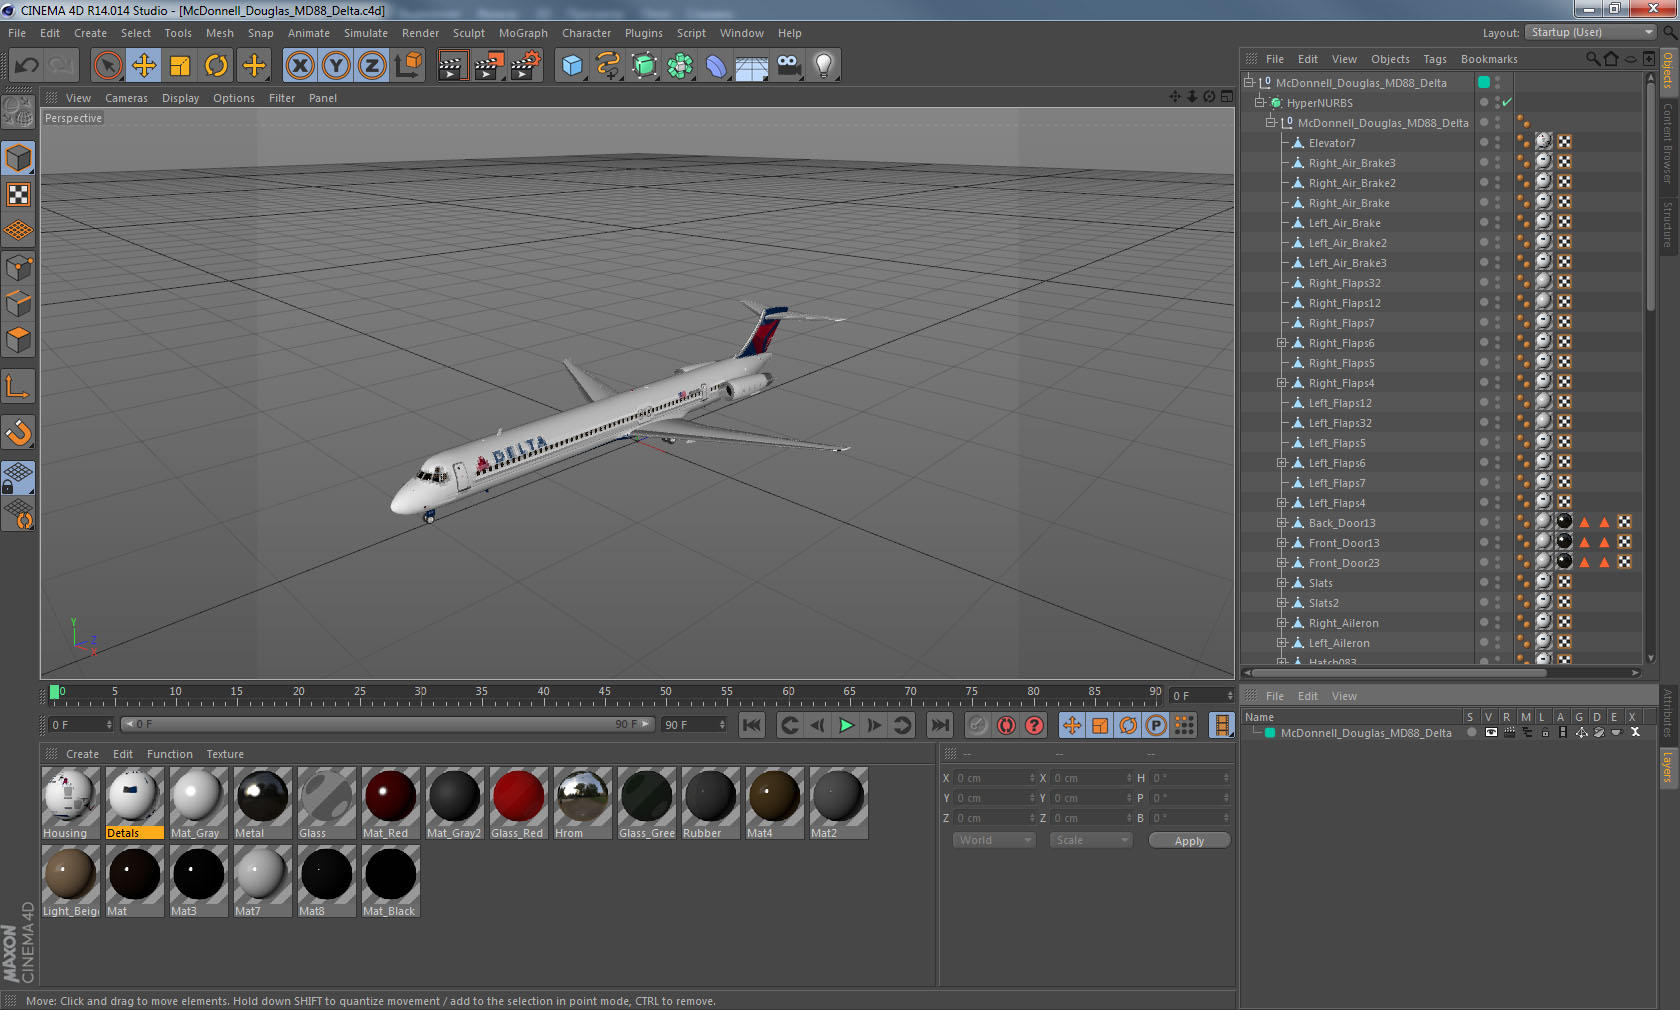Play the animation forward
The height and width of the screenshot is (1010, 1680).
tap(846, 725)
